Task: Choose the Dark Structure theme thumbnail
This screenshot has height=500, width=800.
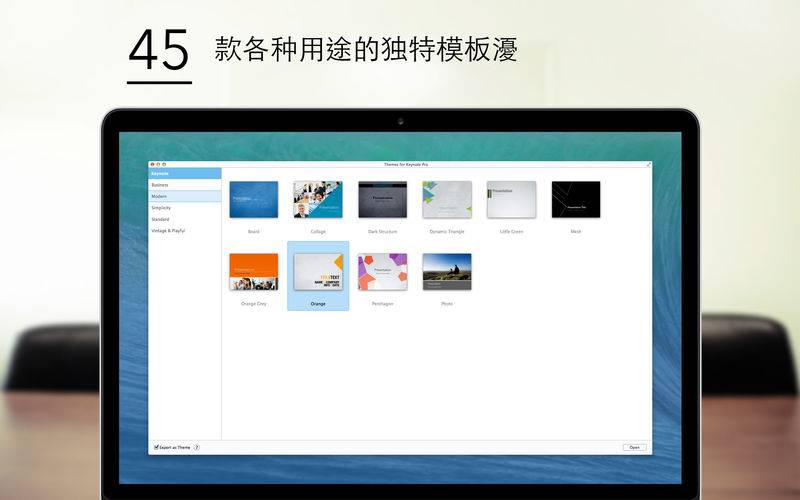Action: [x=383, y=199]
